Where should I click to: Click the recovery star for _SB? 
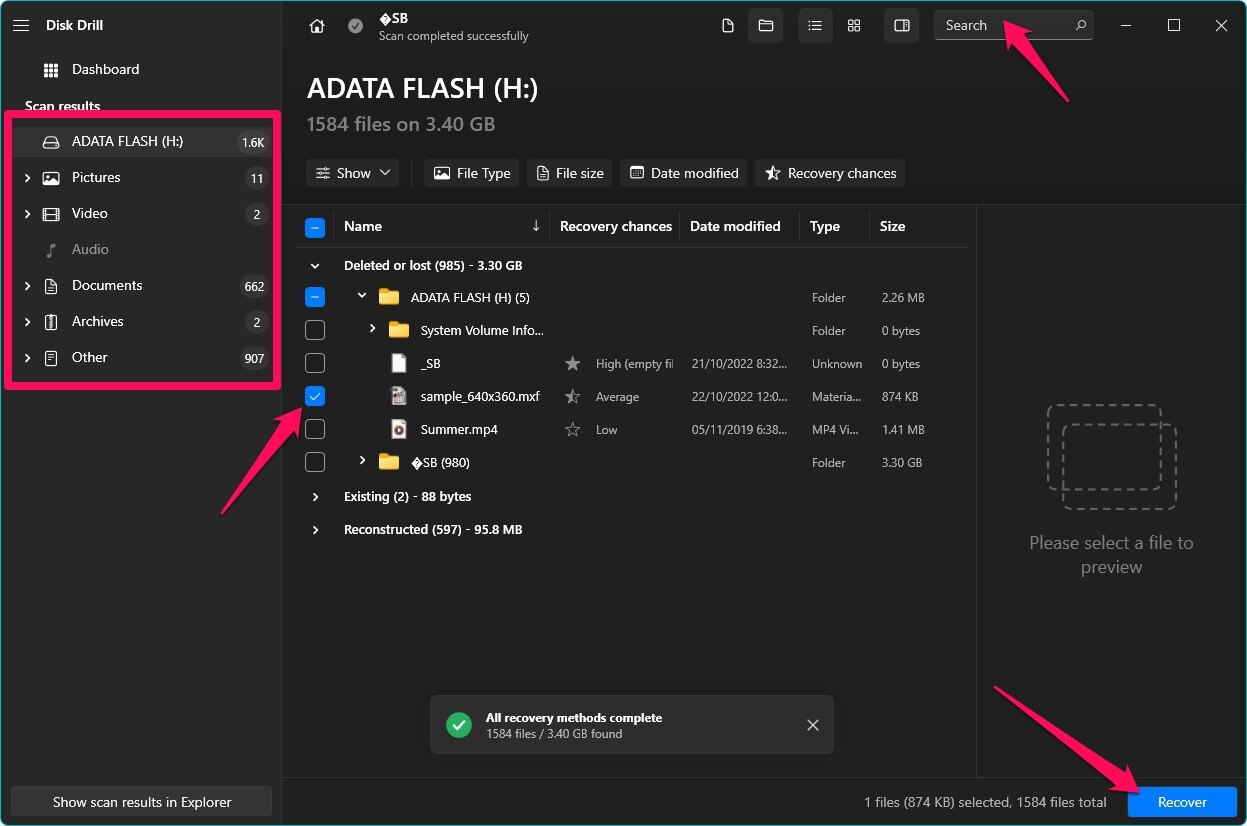(573, 364)
